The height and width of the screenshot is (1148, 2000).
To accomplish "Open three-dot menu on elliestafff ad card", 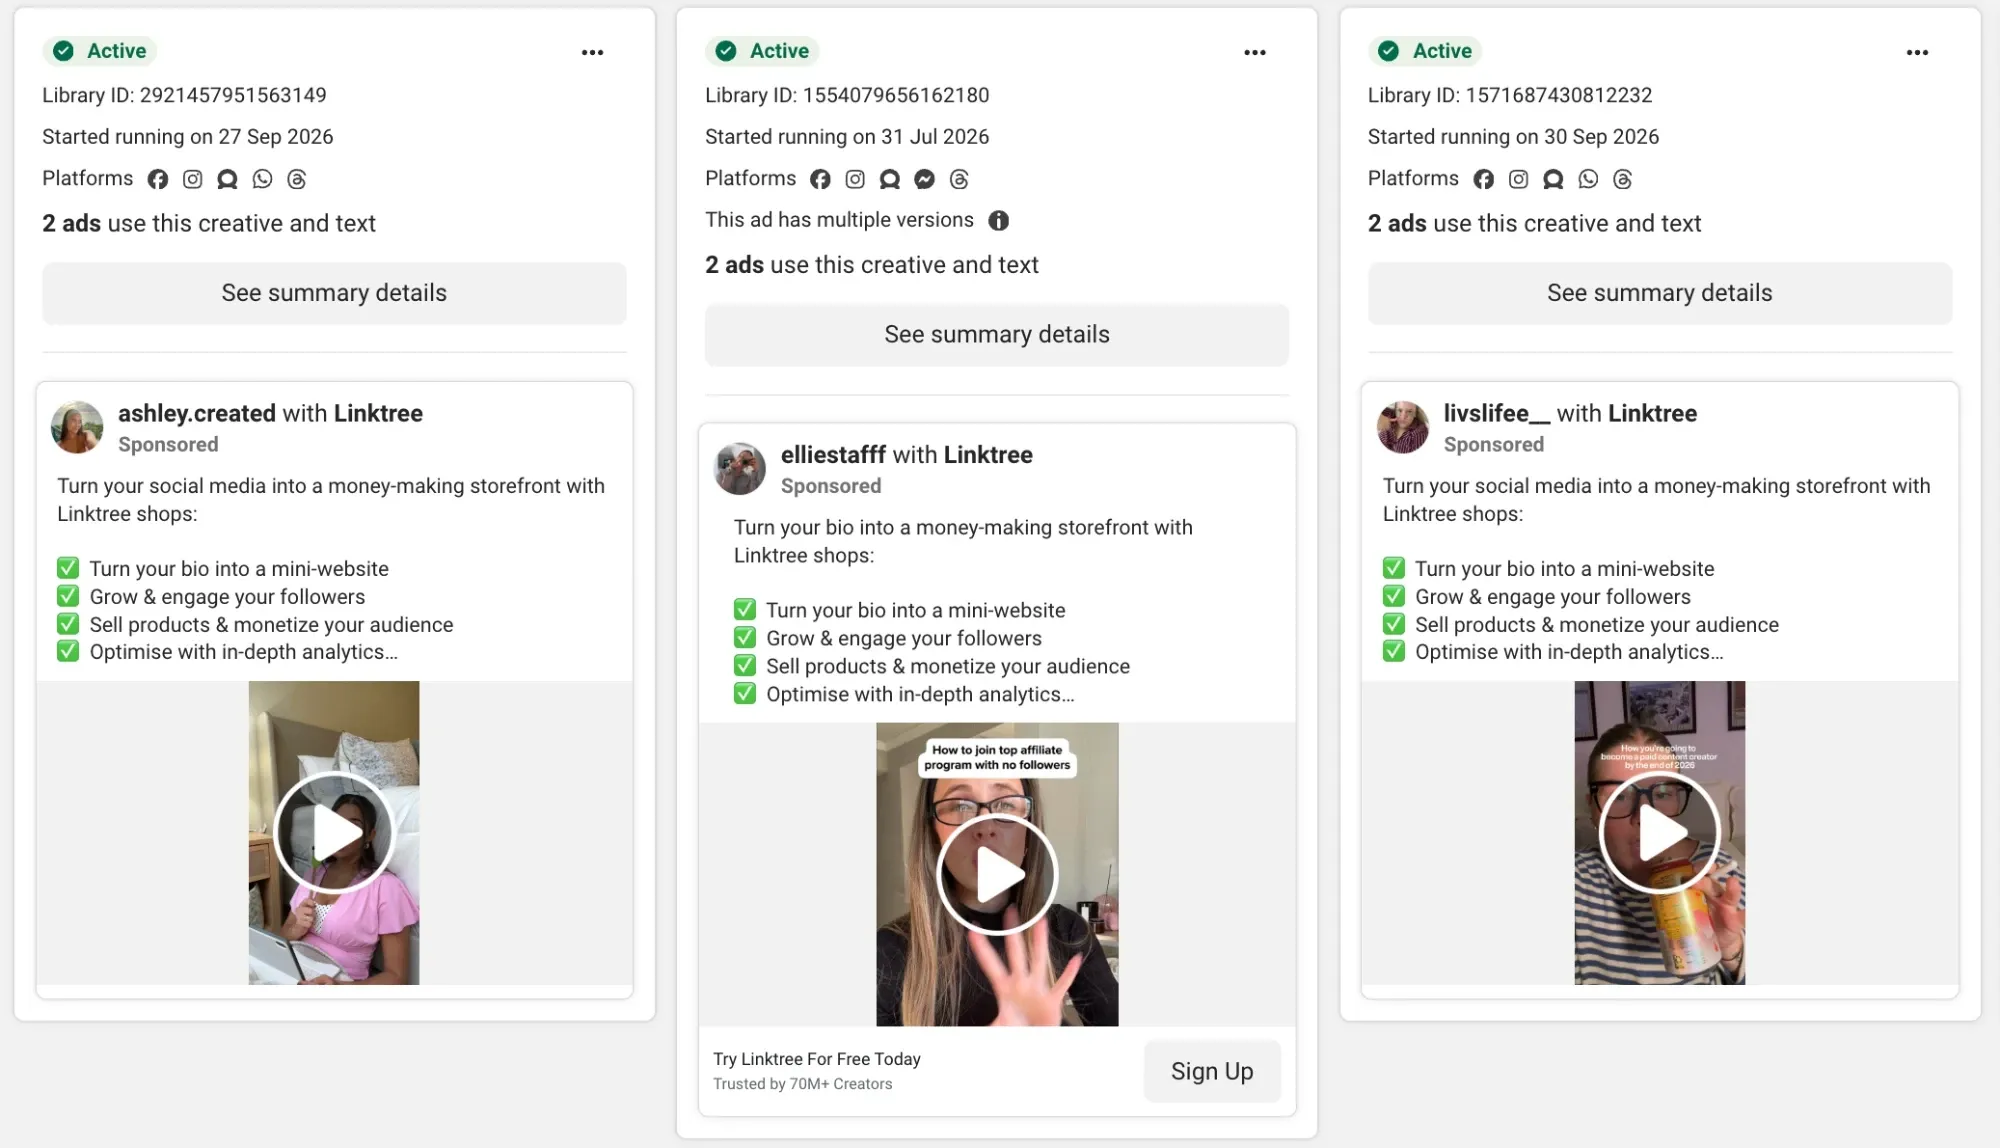I will tap(1255, 52).
